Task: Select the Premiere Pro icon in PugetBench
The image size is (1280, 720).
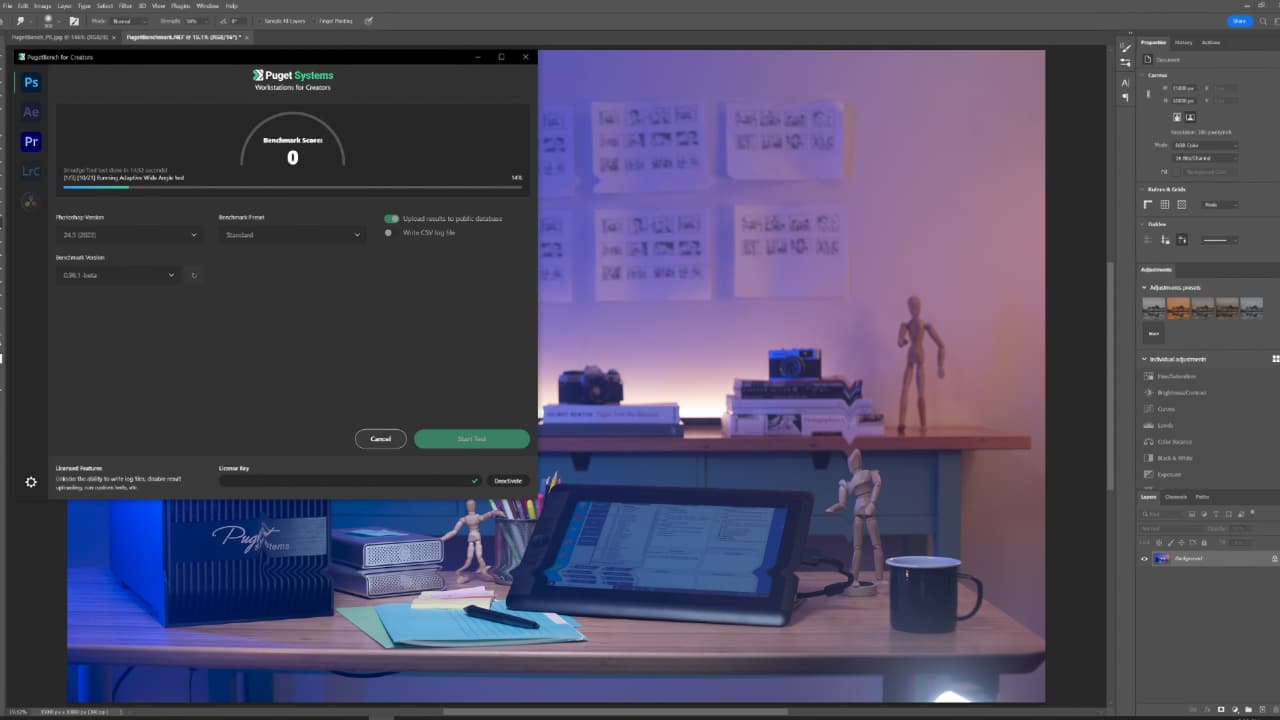Action: (x=31, y=142)
